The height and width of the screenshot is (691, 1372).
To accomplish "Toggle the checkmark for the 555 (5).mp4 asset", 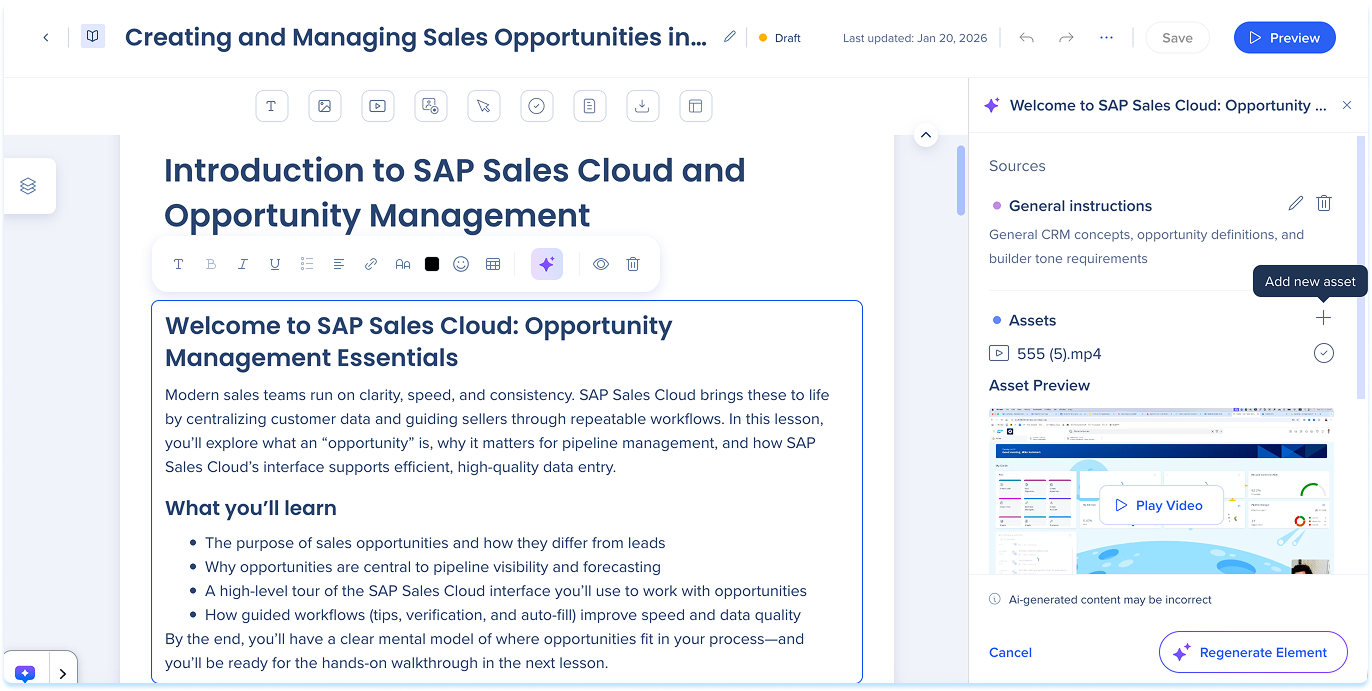I will (x=1323, y=353).
